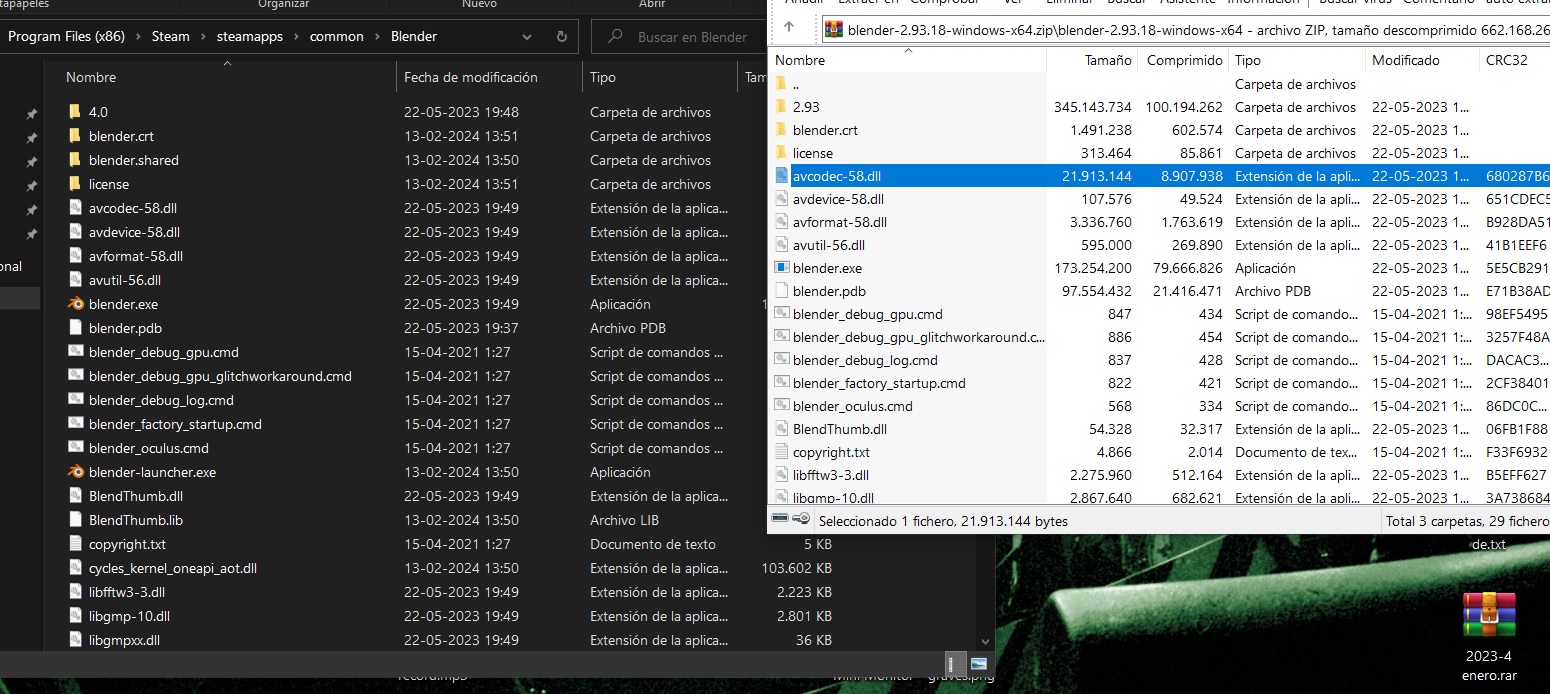Viewport: 1550px width, 694px height.
Task: Click the blender.shared folder icon
Action: tap(75, 160)
